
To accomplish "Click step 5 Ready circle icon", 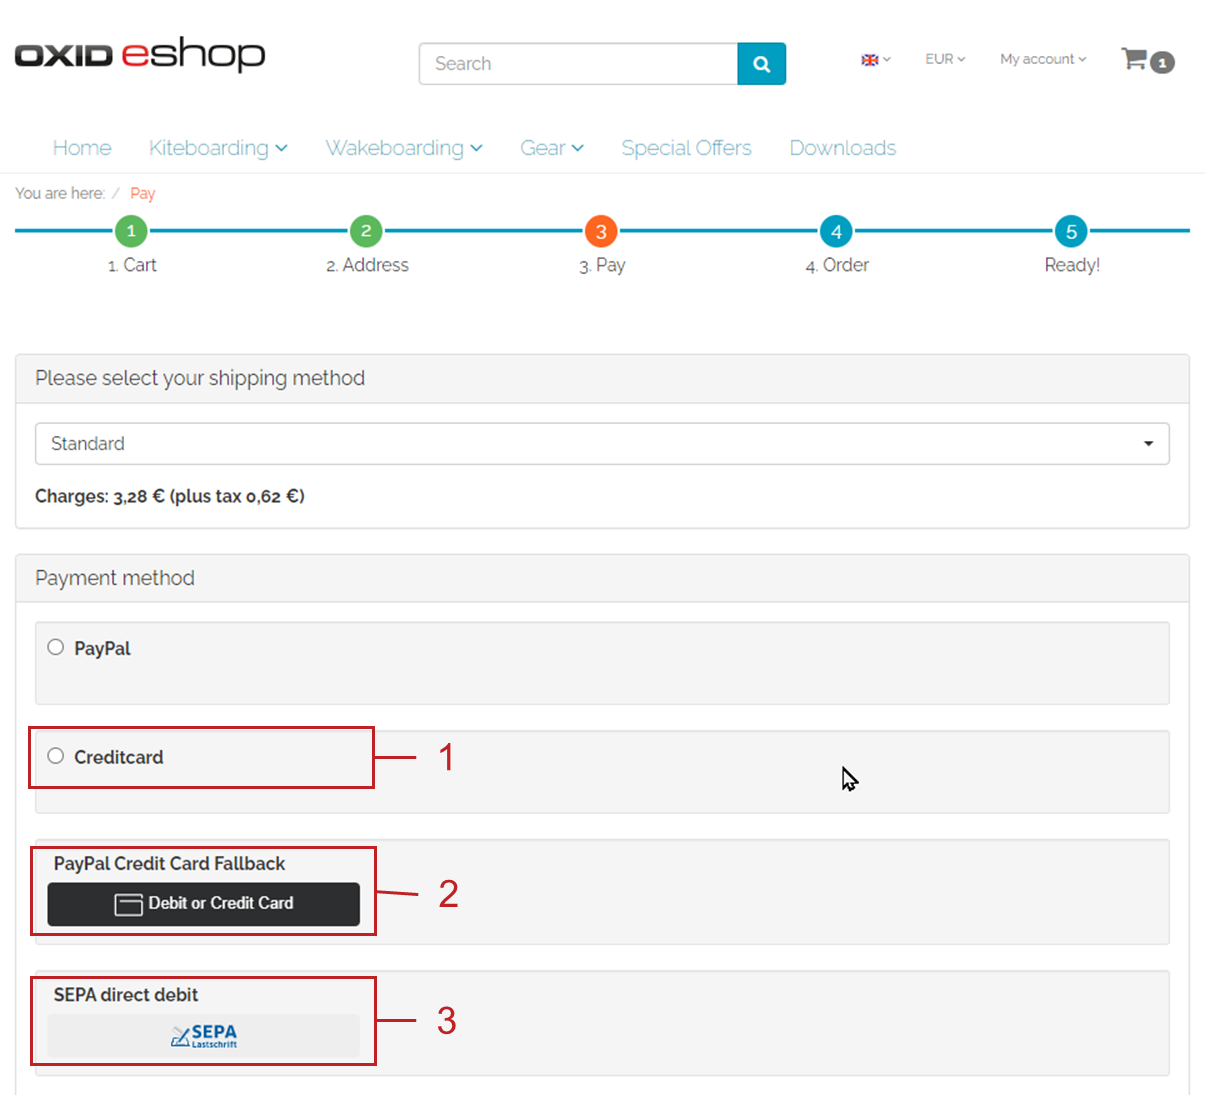I will click(x=1071, y=231).
